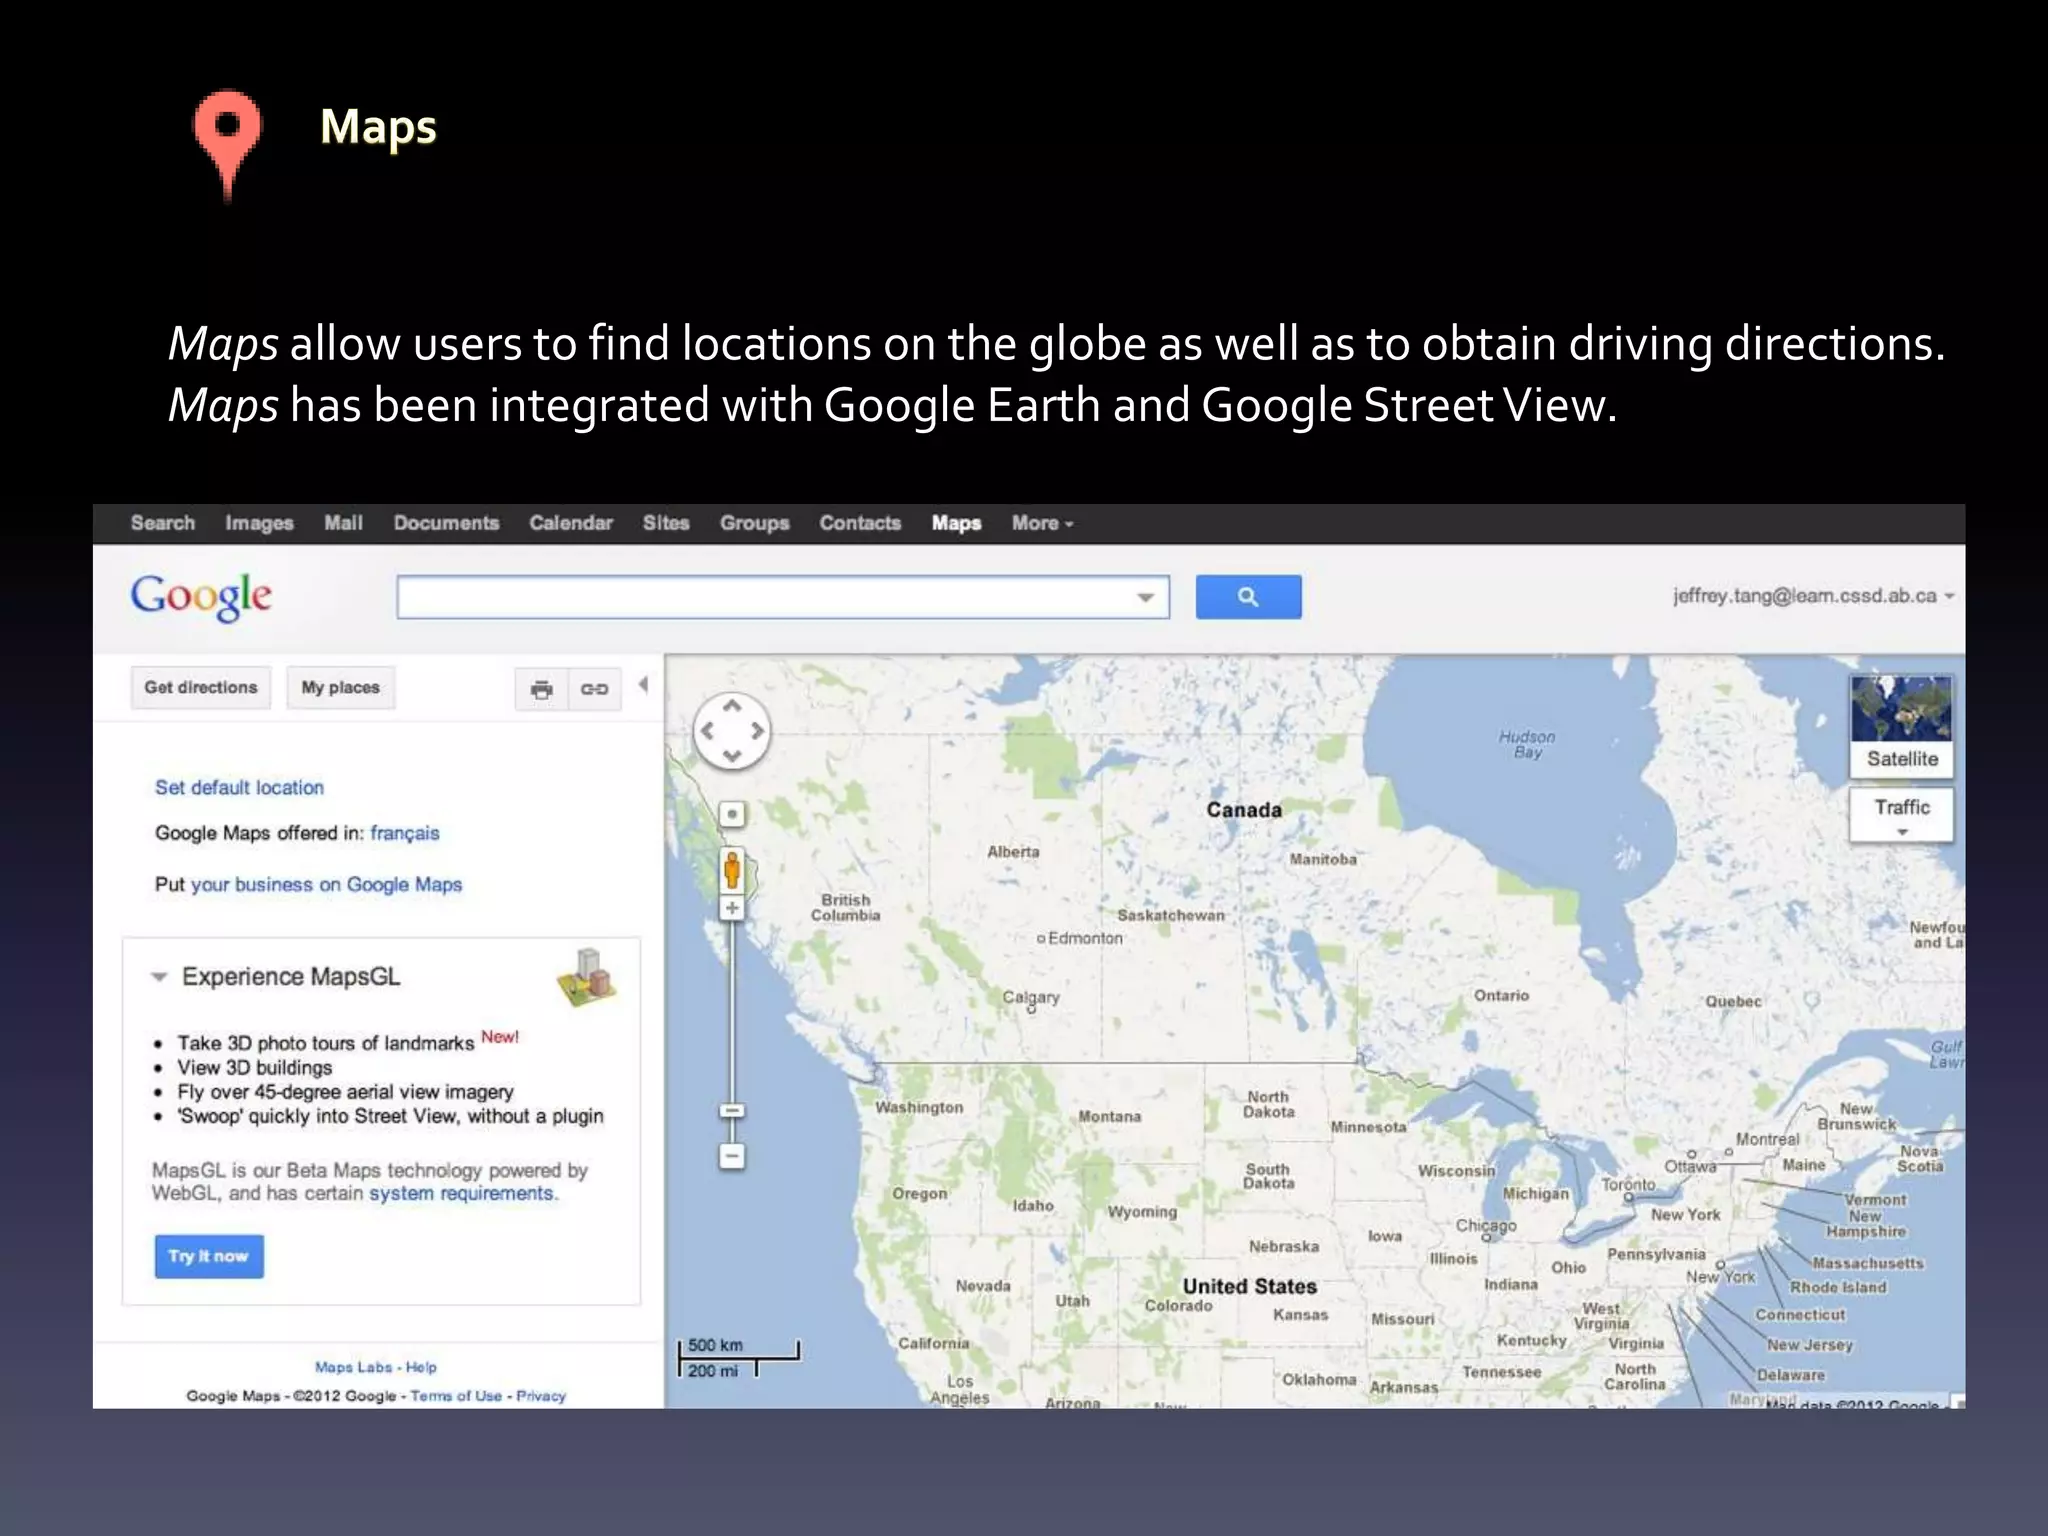Click the Chicago city label
Screen dimensions: 2048x1536
click(x=1486, y=1226)
